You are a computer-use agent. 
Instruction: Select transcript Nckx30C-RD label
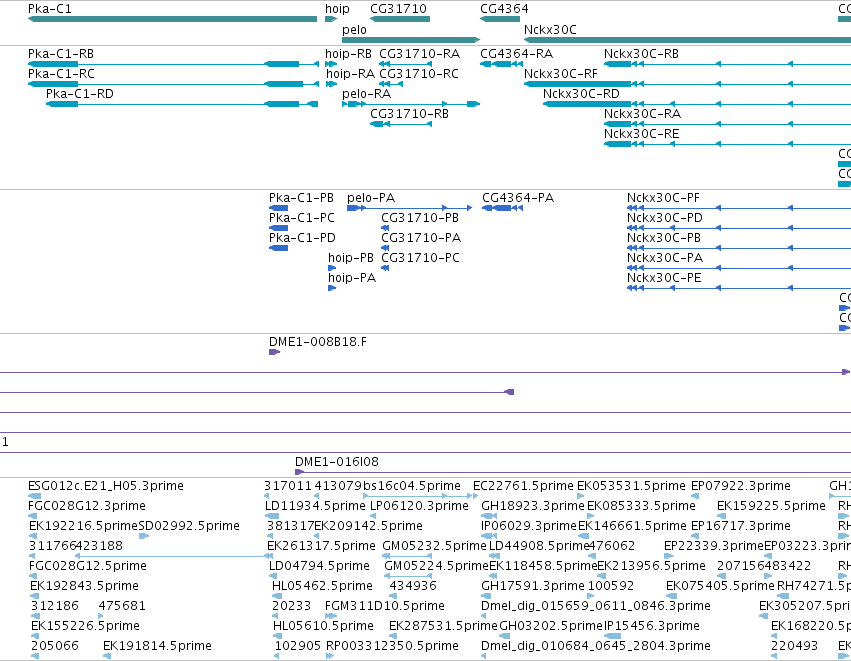(581, 94)
